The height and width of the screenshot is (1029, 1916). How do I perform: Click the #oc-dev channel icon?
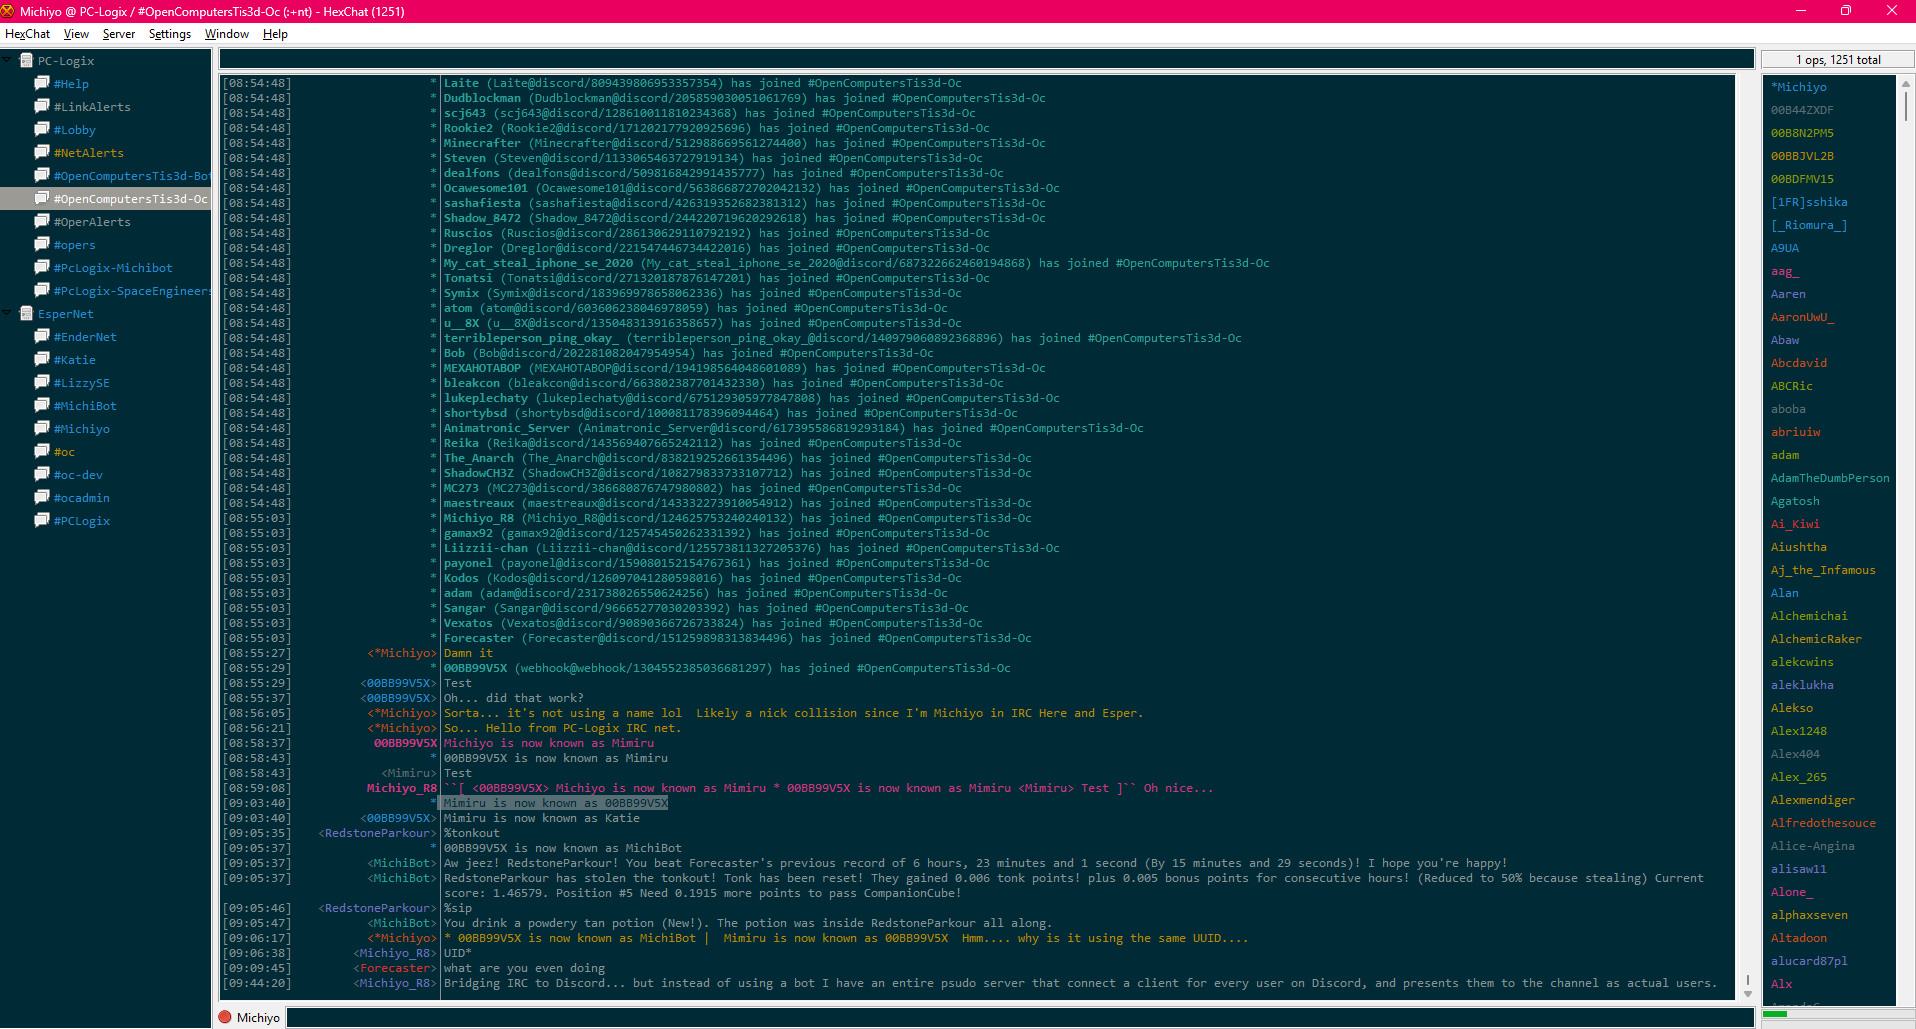click(42, 474)
